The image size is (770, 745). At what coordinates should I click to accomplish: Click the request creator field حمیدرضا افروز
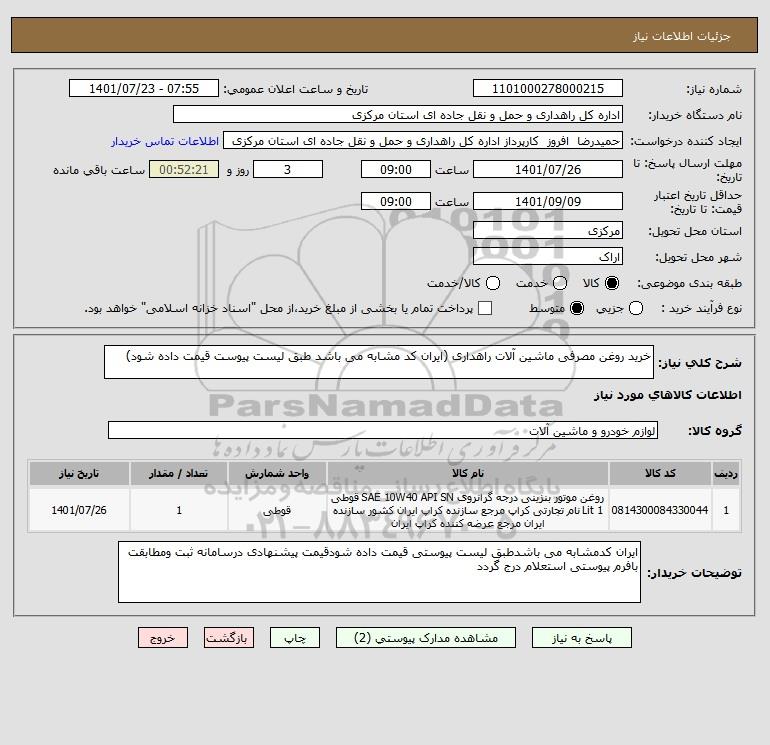423,140
